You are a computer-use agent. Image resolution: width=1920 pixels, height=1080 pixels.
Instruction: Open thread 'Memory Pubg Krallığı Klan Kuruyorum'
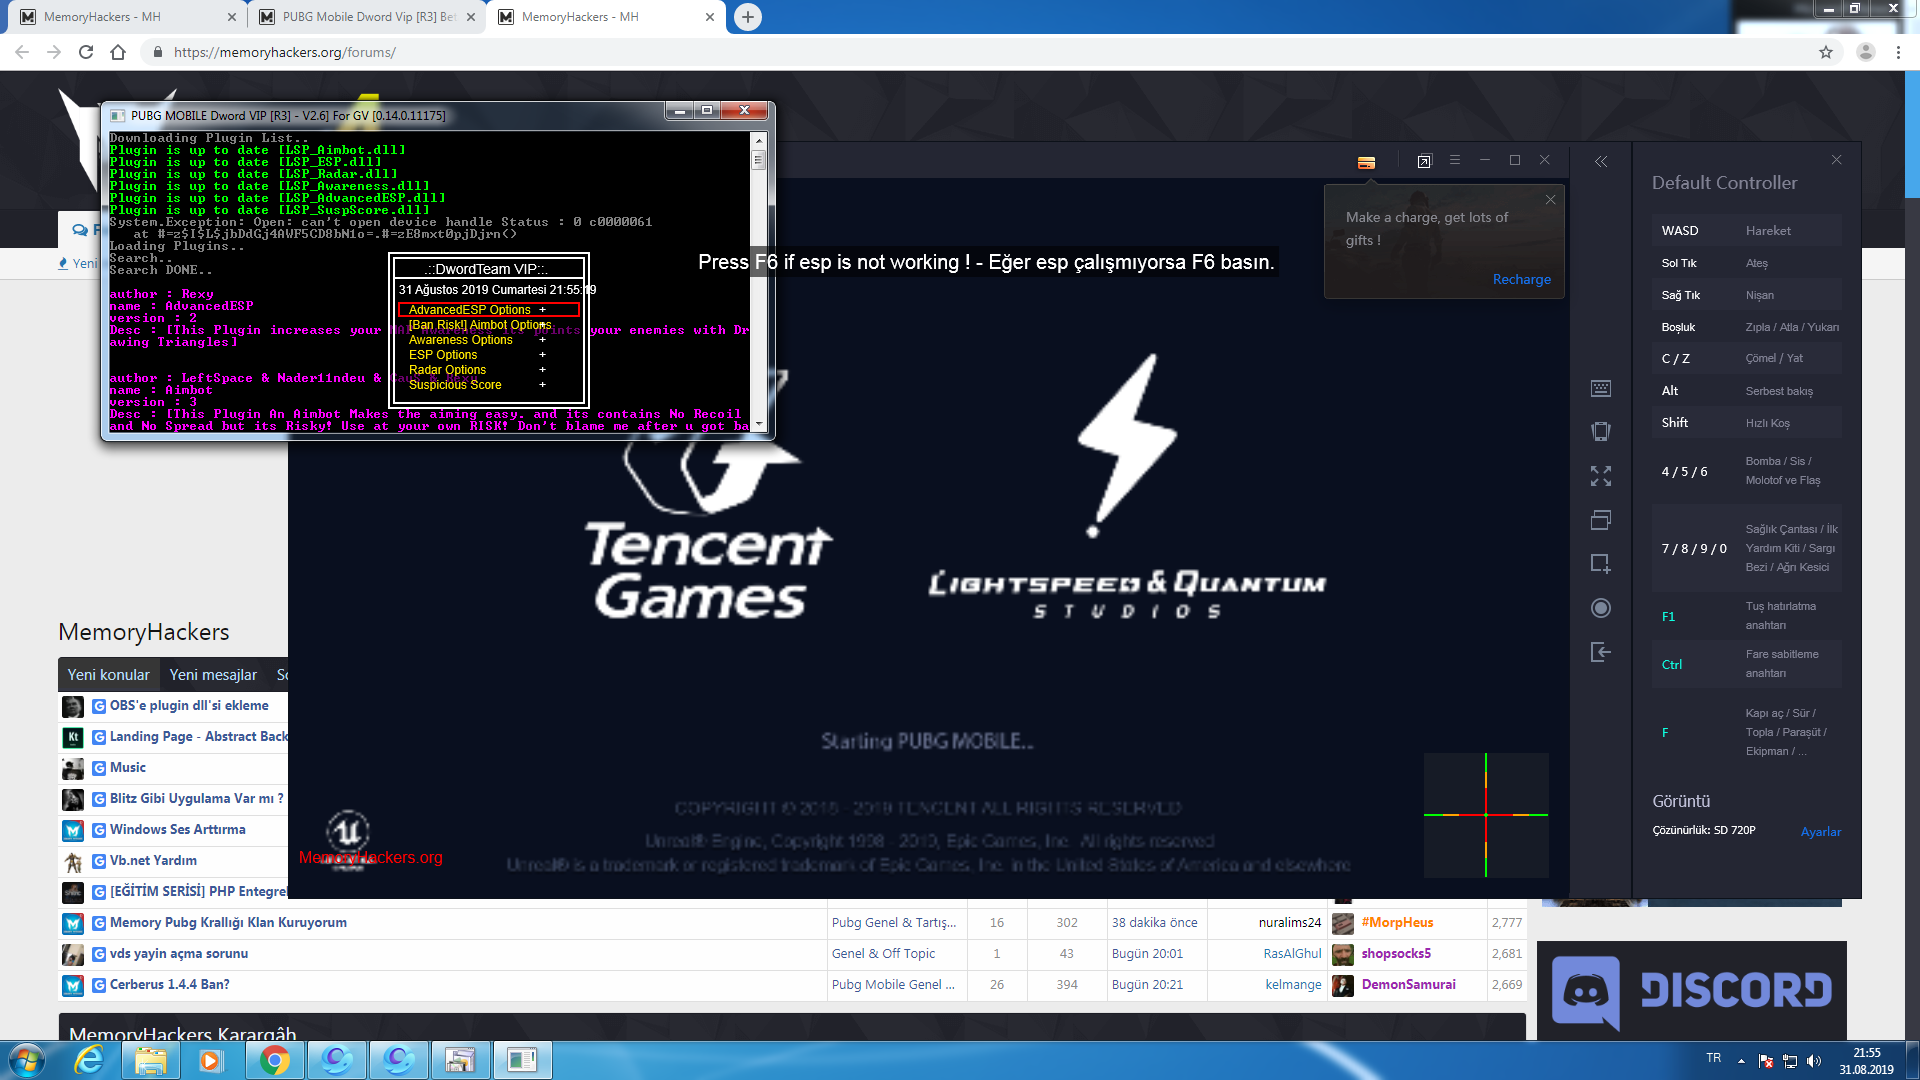pyautogui.click(x=228, y=923)
